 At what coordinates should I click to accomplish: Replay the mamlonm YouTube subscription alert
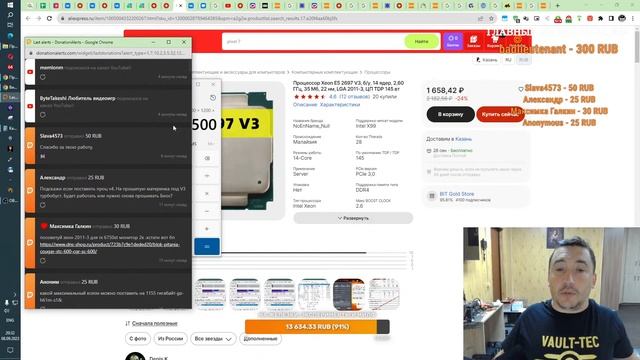[x=43, y=77]
